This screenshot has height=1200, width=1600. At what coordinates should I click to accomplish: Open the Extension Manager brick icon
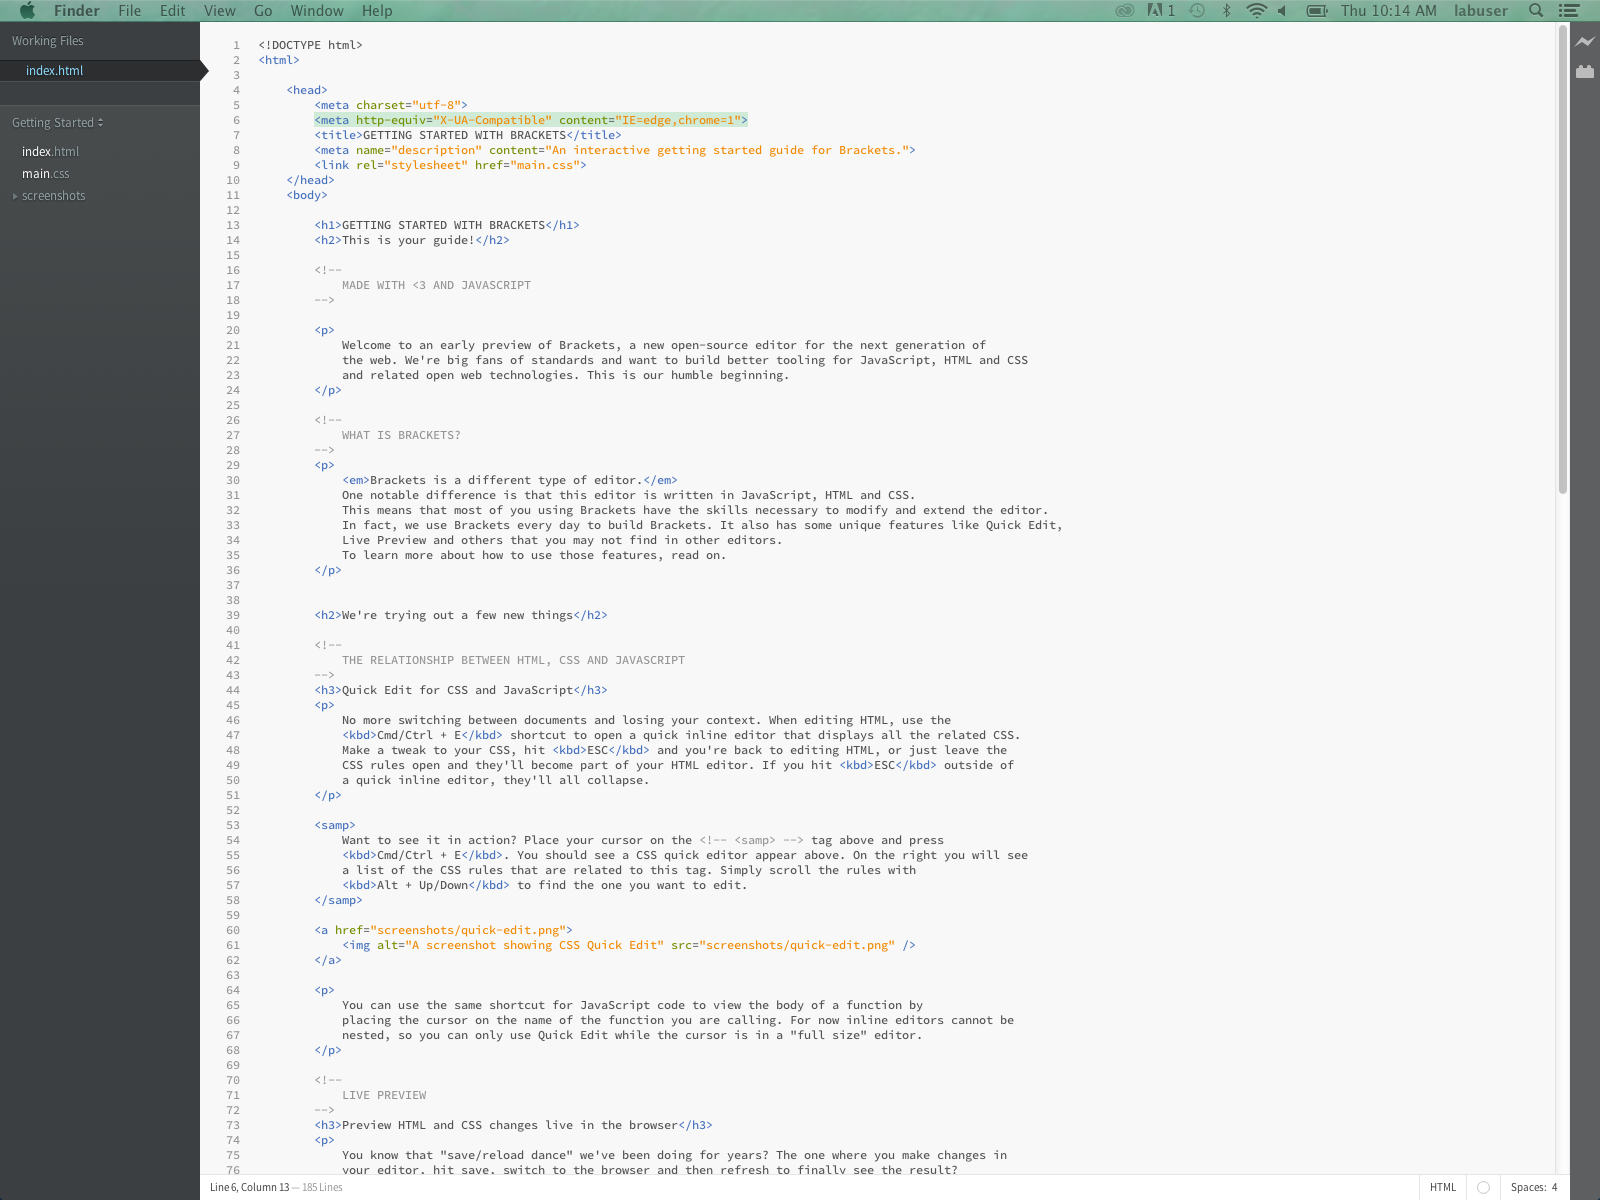point(1585,71)
